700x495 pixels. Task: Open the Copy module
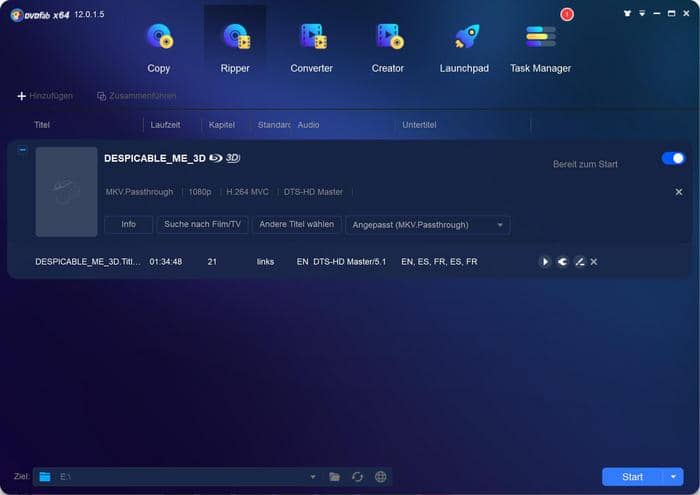158,48
